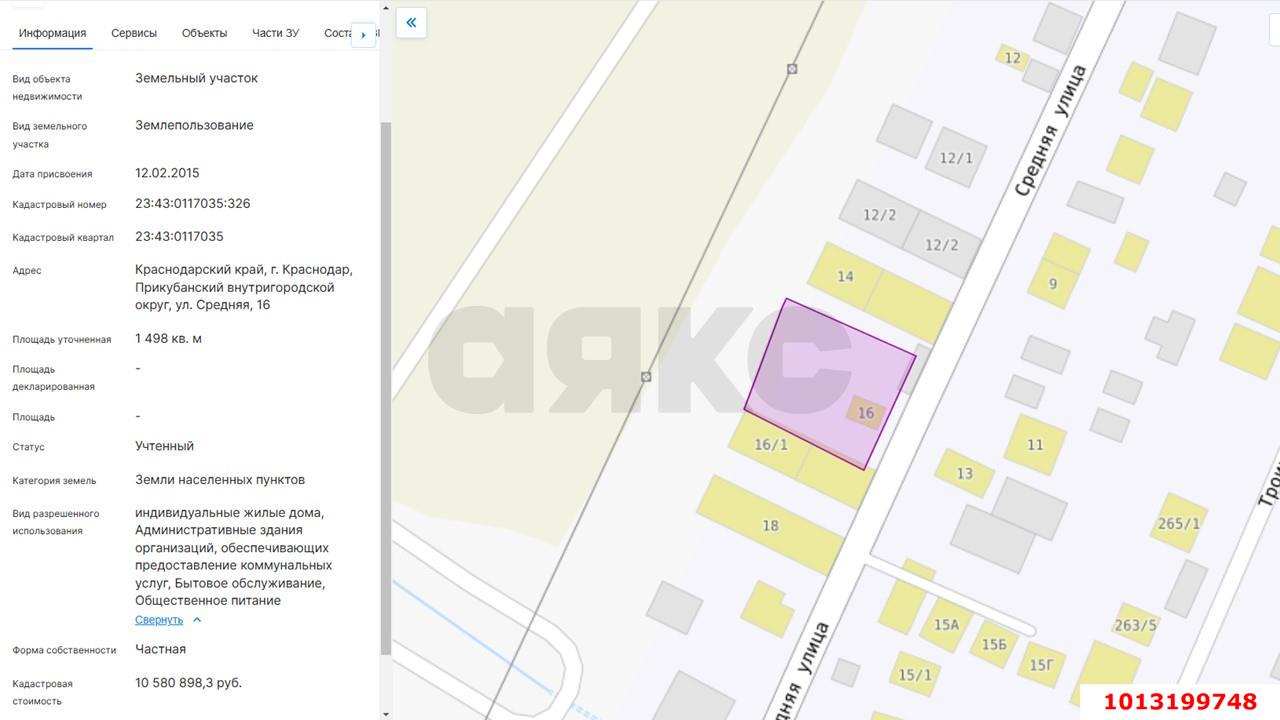Image resolution: width=1280 pixels, height=720 pixels.
Task: Switch to the Сервисы tab
Action: point(134,33)
